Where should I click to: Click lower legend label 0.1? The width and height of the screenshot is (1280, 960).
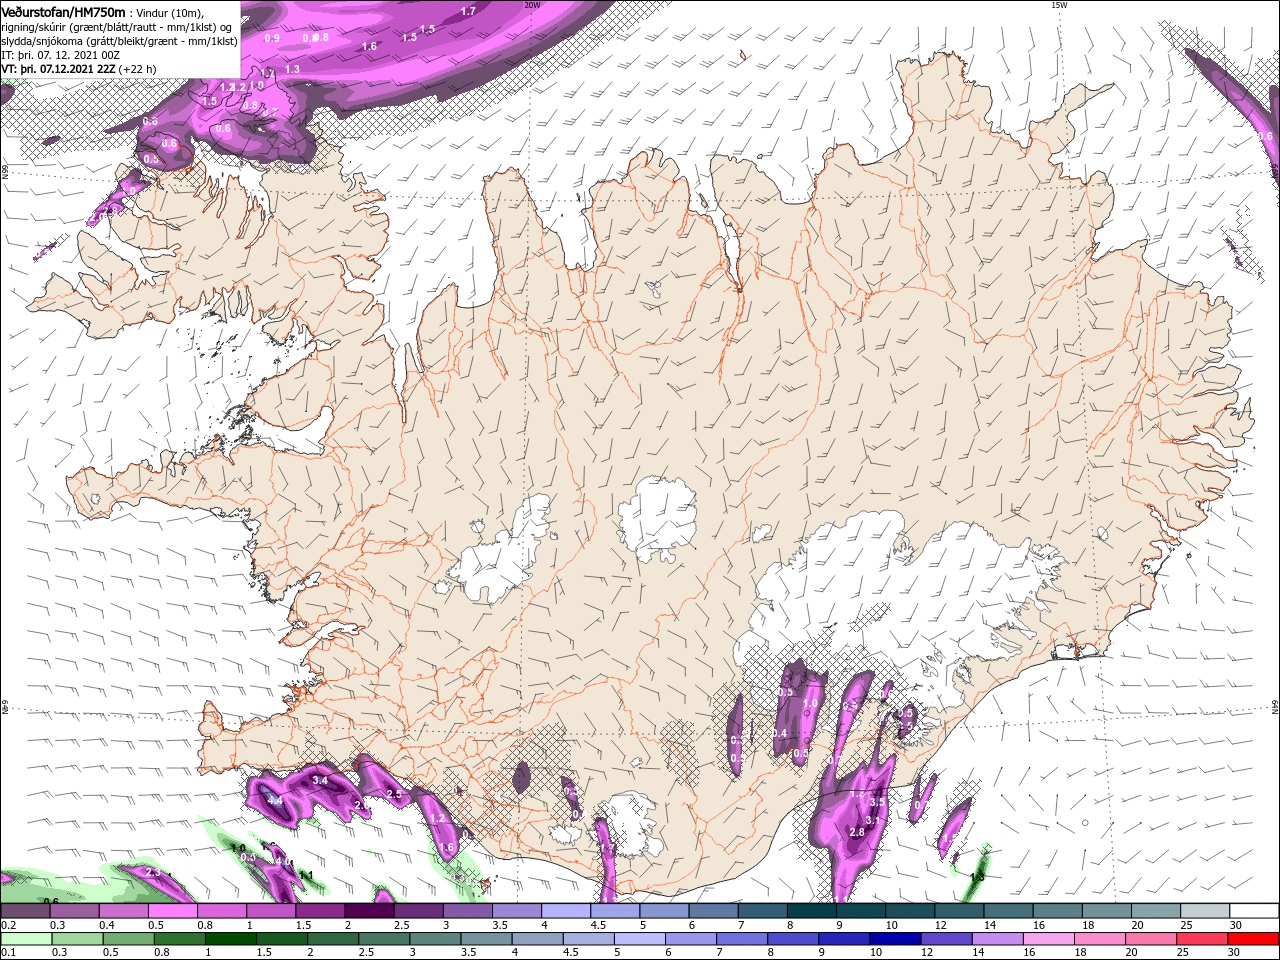tap(6, 953)
